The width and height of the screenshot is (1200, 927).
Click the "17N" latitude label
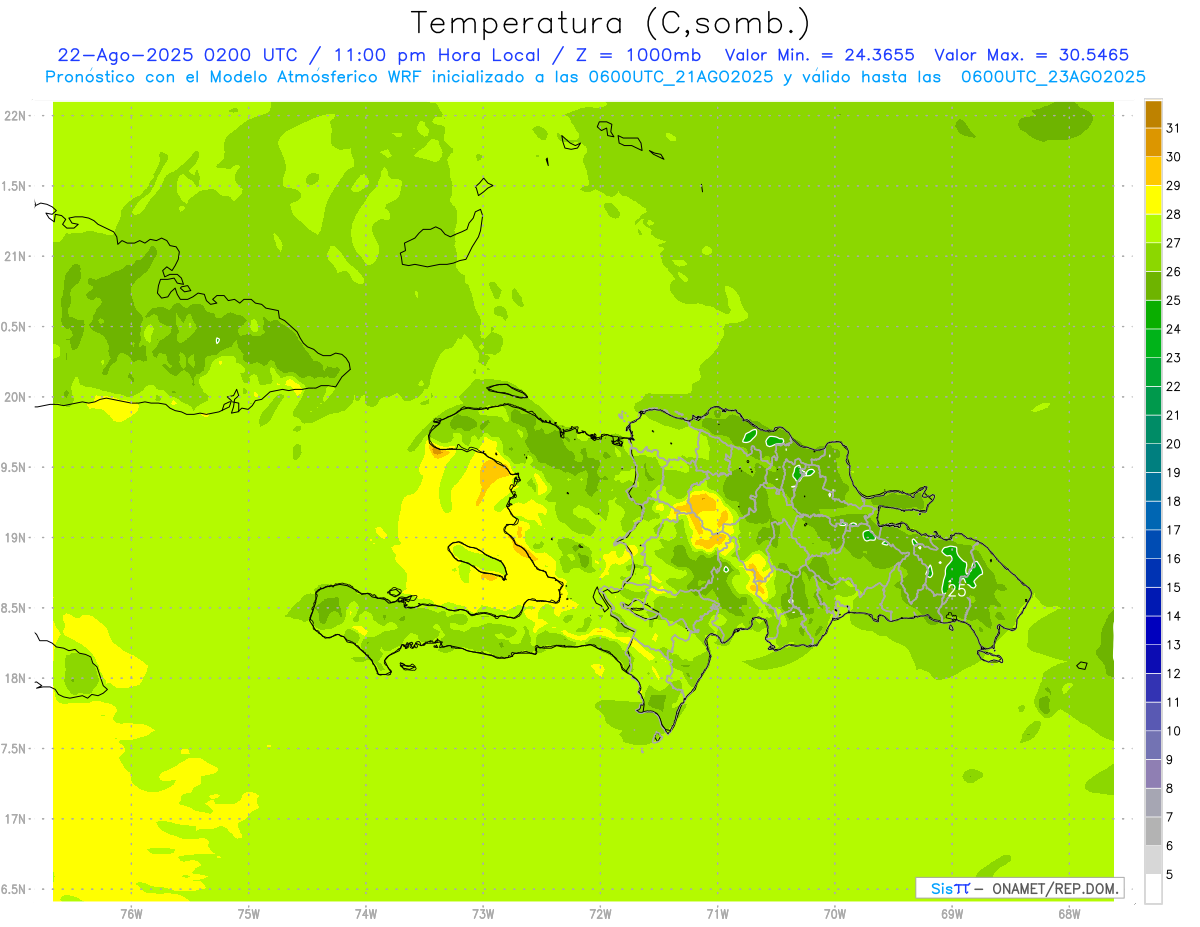point(15,819)
